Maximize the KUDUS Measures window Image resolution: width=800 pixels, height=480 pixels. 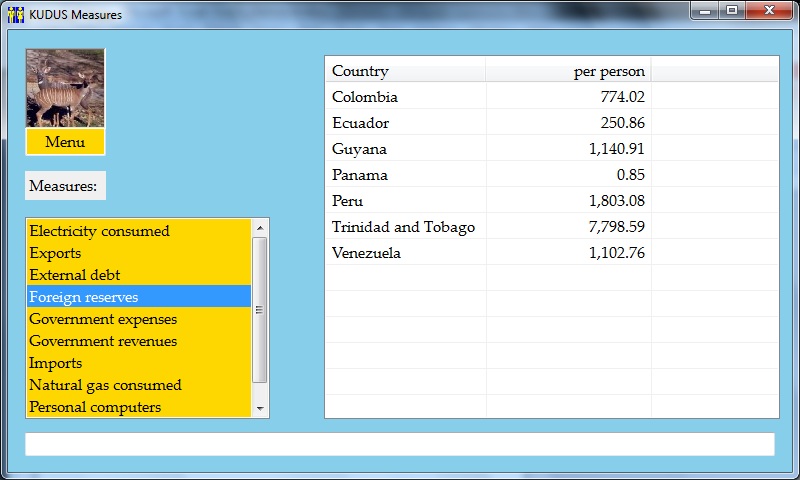(x=732, y=10)
